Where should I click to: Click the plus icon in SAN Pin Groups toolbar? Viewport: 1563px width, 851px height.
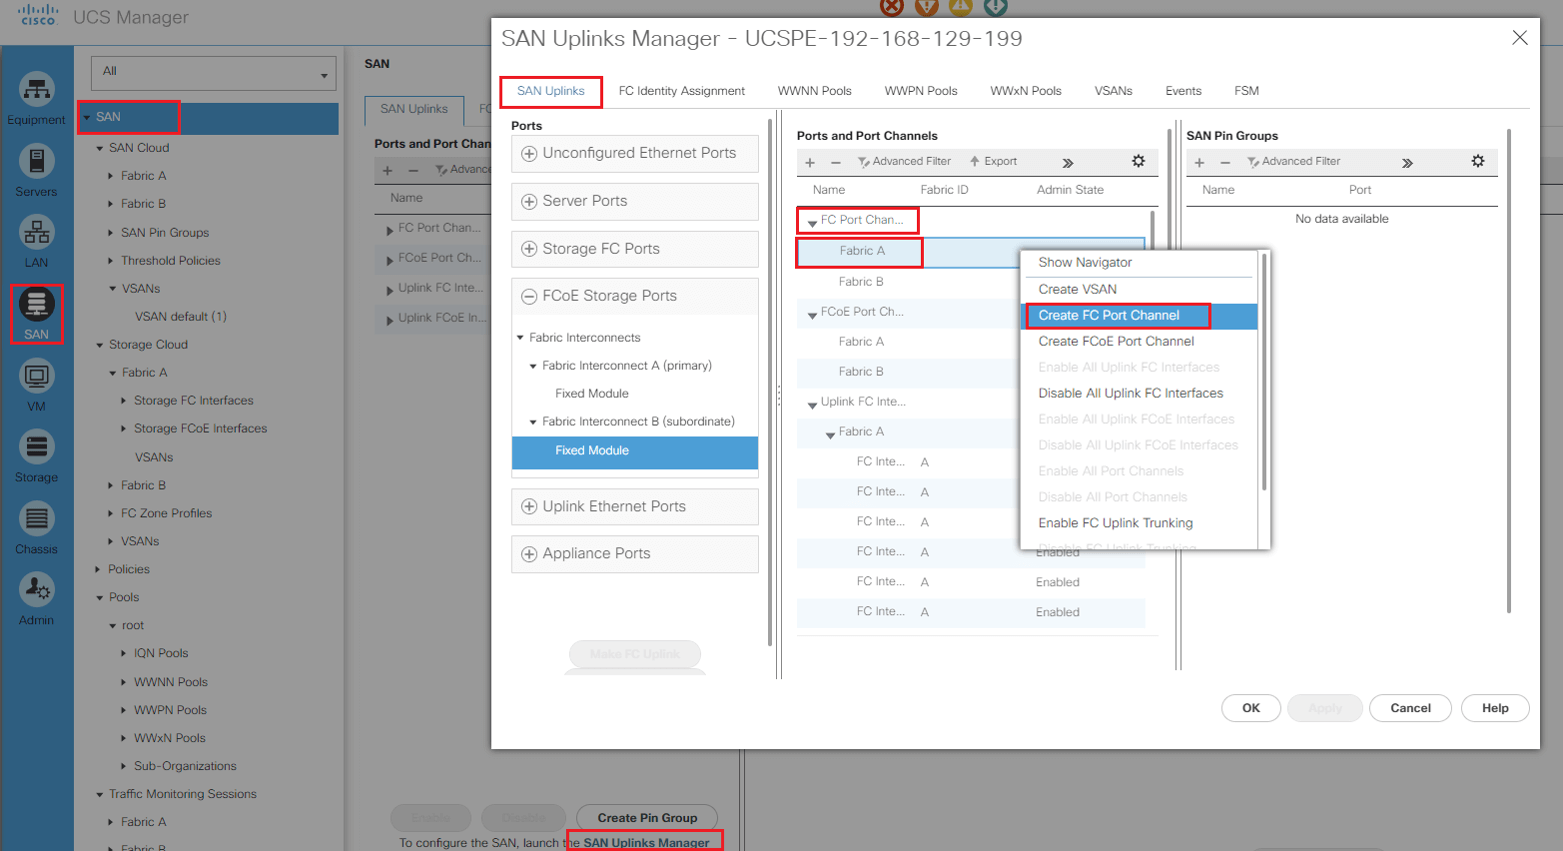point(1199,162)
